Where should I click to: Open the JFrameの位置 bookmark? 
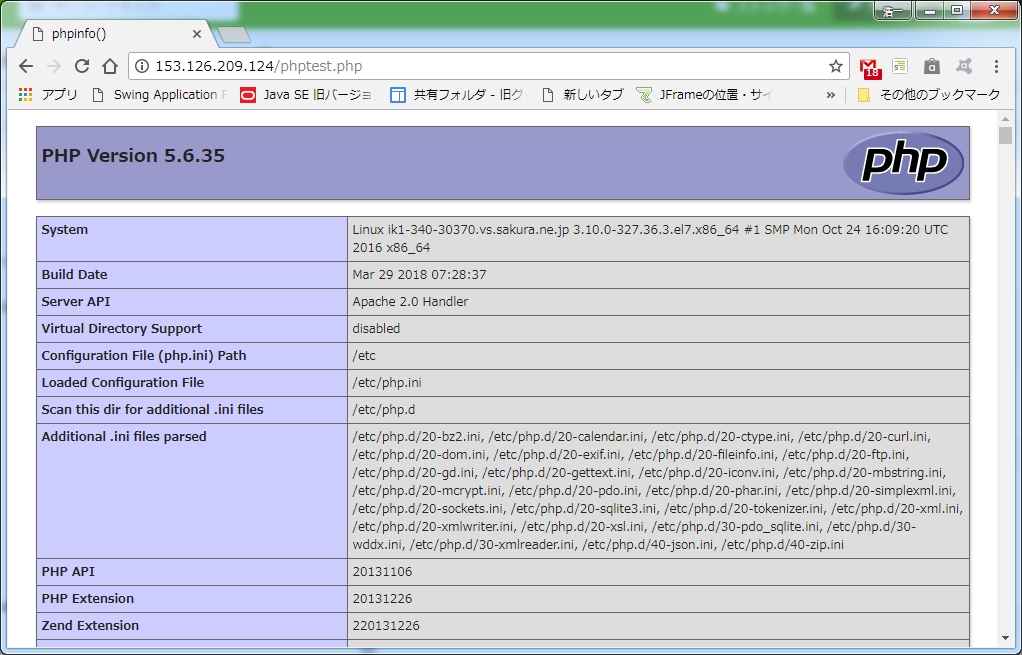tap(710, 95)
